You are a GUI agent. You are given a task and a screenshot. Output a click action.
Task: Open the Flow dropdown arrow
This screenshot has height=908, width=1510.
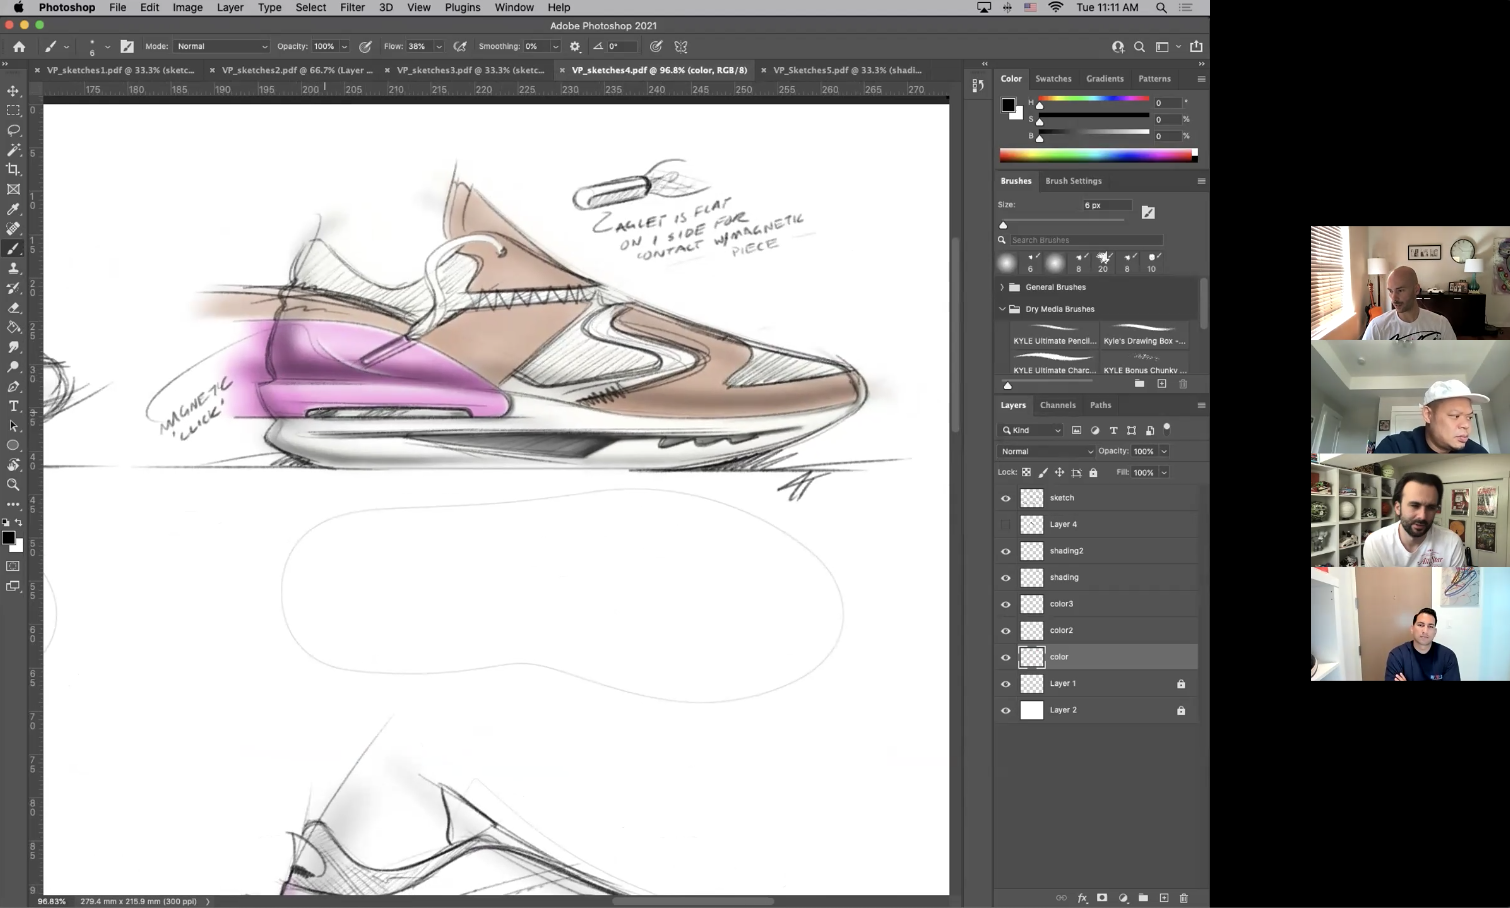pyautogui.click(x=438, y=46)
